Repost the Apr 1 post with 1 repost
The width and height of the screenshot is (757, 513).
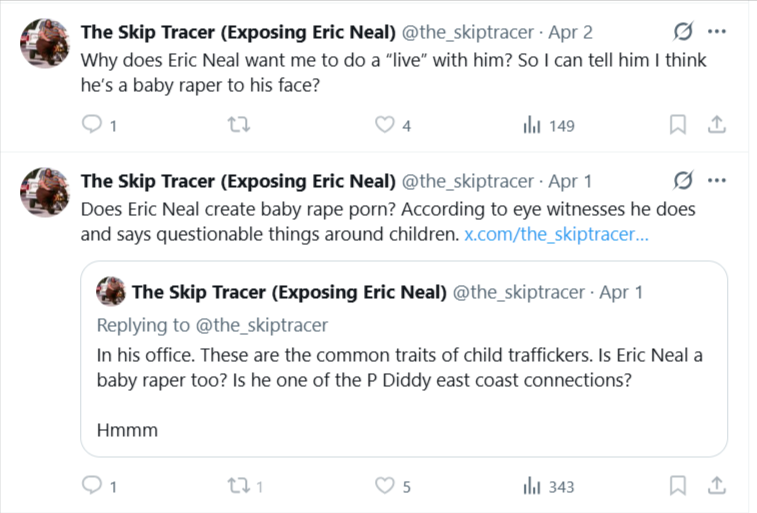point(238,486)
